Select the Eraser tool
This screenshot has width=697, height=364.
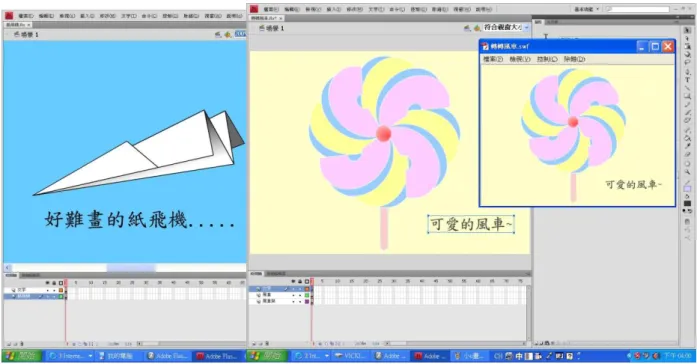687,154
